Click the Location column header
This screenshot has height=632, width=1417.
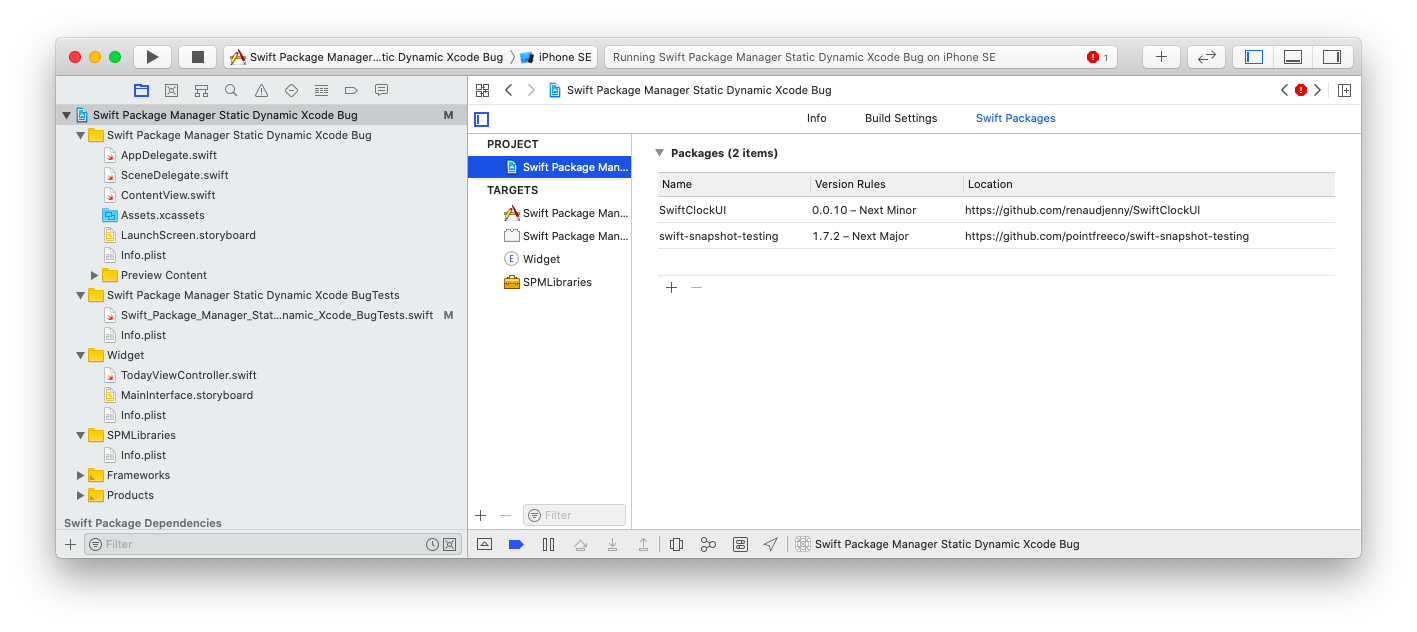[x=1149, y=184]
